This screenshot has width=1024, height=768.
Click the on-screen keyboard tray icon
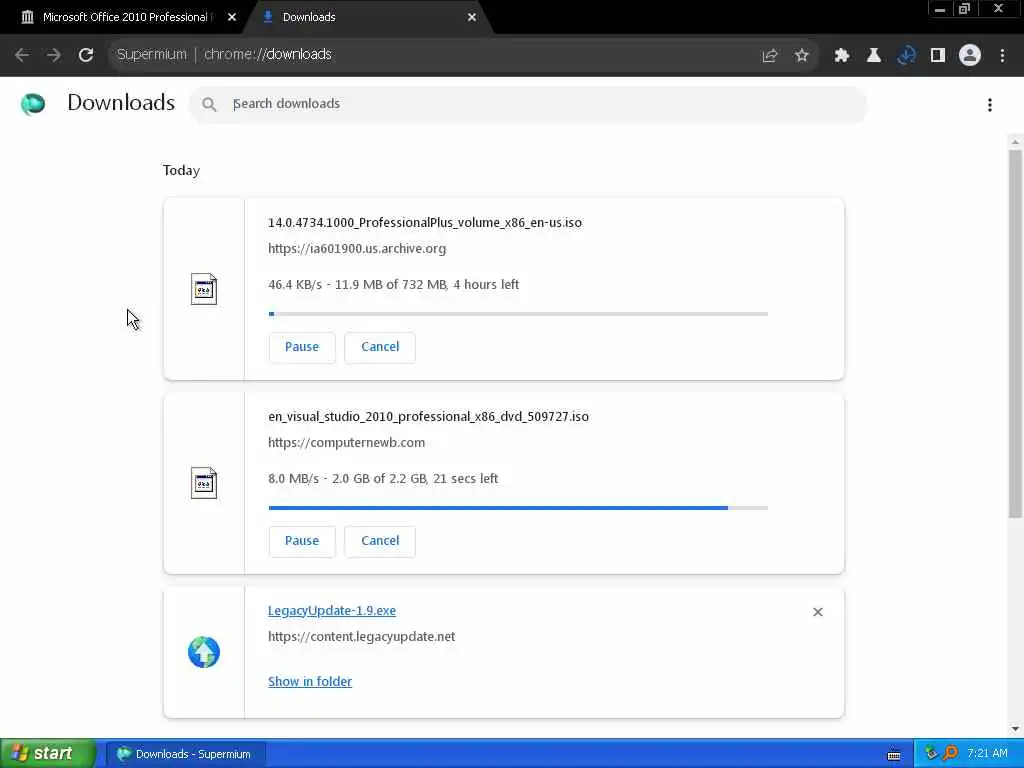pyautogui.click(x=894, y=755)
